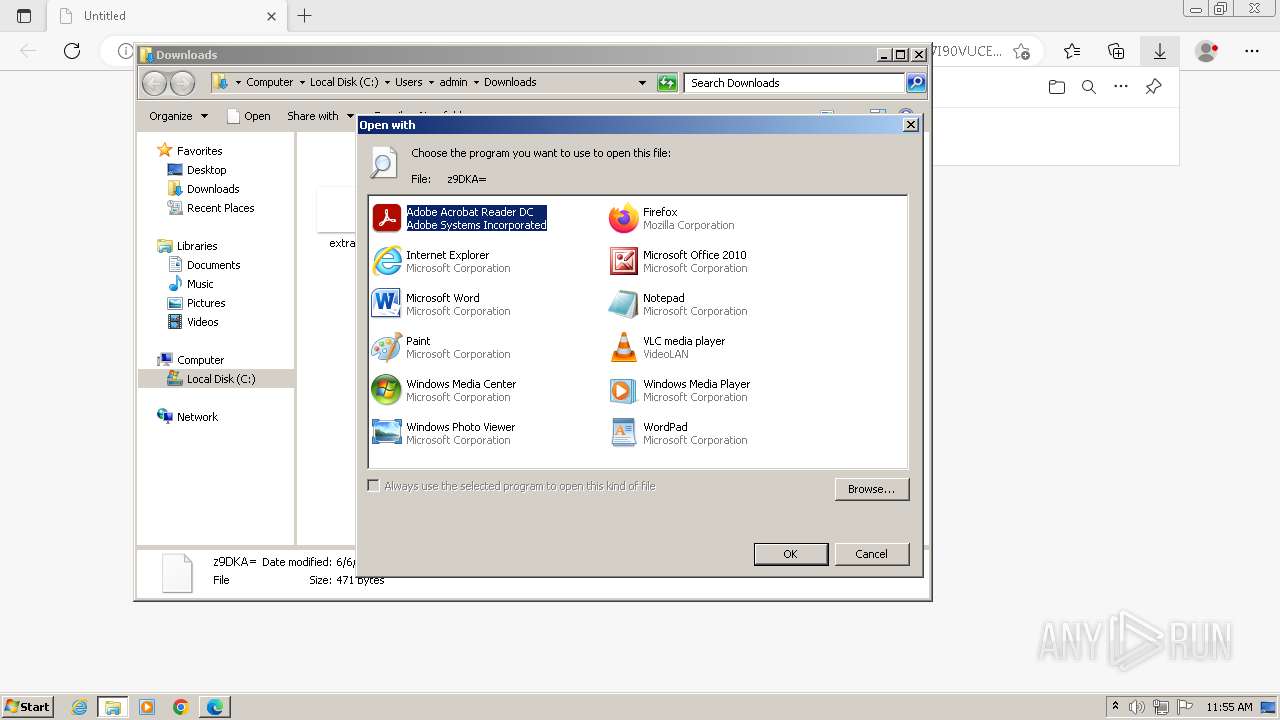Select Adobe Acrobat Reader DC icon
Viewport: 1280px width, 720px height.
coord(386,218)
